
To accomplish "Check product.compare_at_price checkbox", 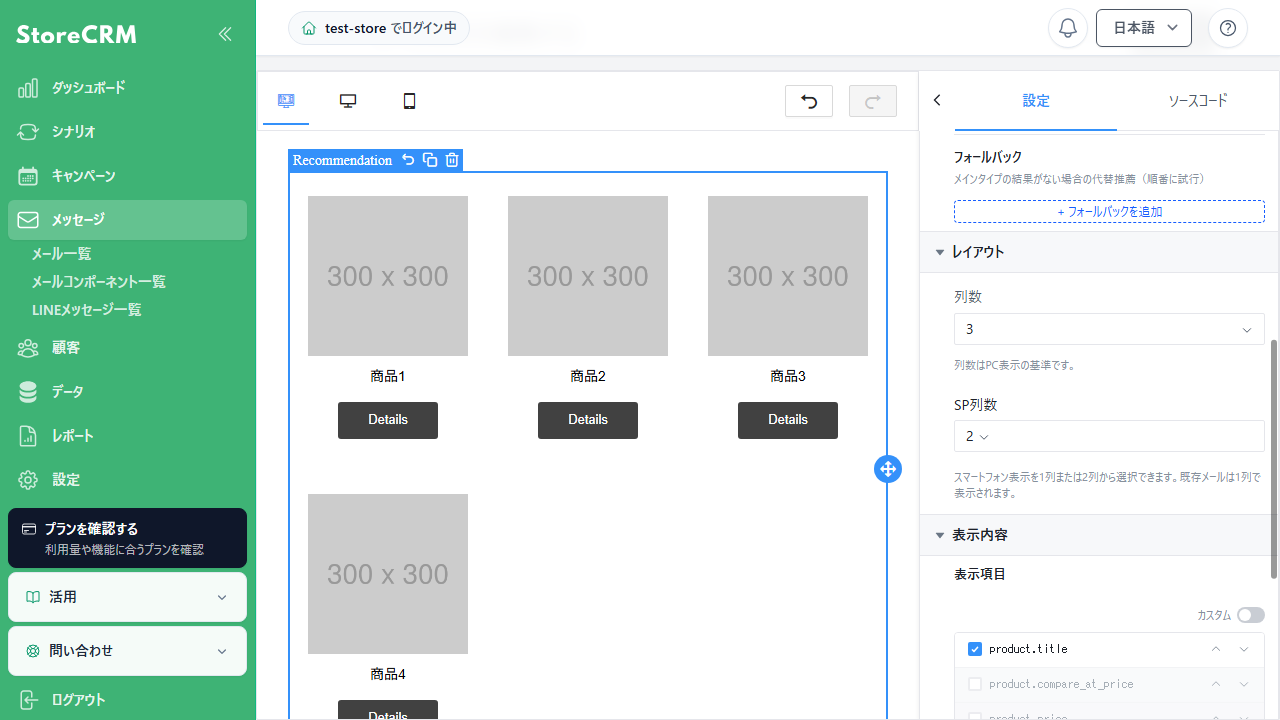I will tap(975, 684).
